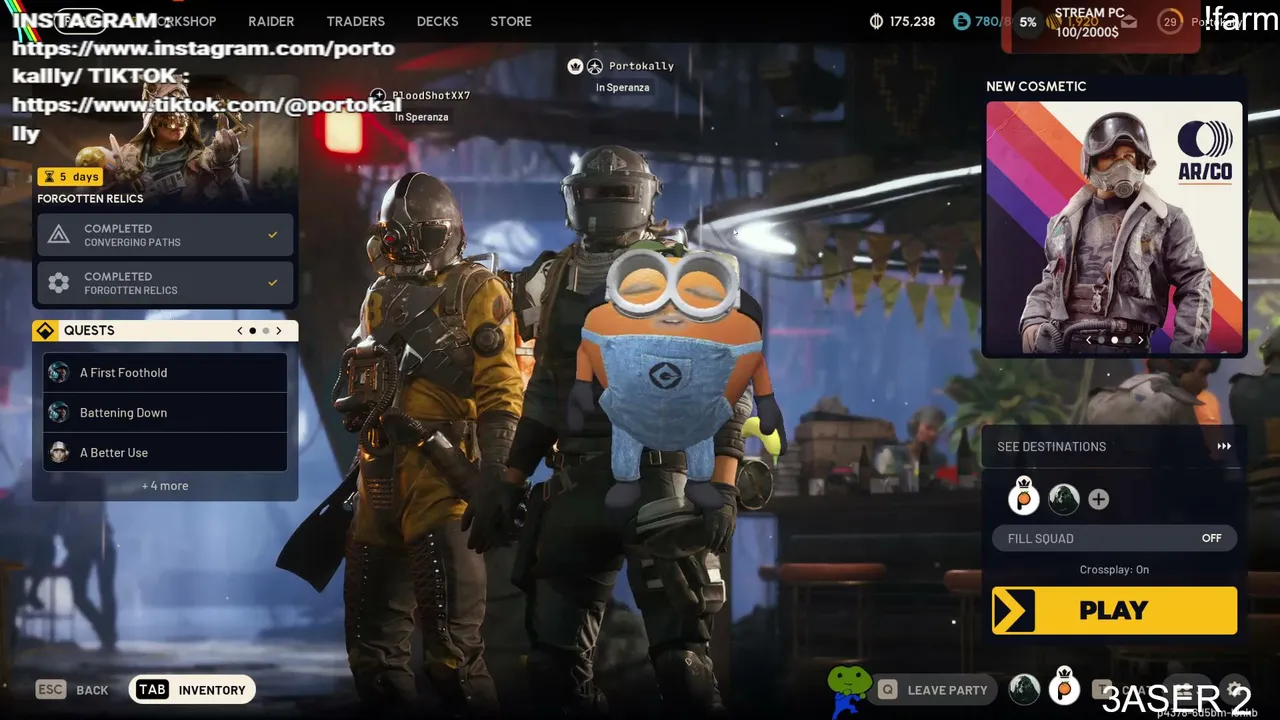
Task: Open the Inventory with the TAB button
Action: (x=192, y=690)
